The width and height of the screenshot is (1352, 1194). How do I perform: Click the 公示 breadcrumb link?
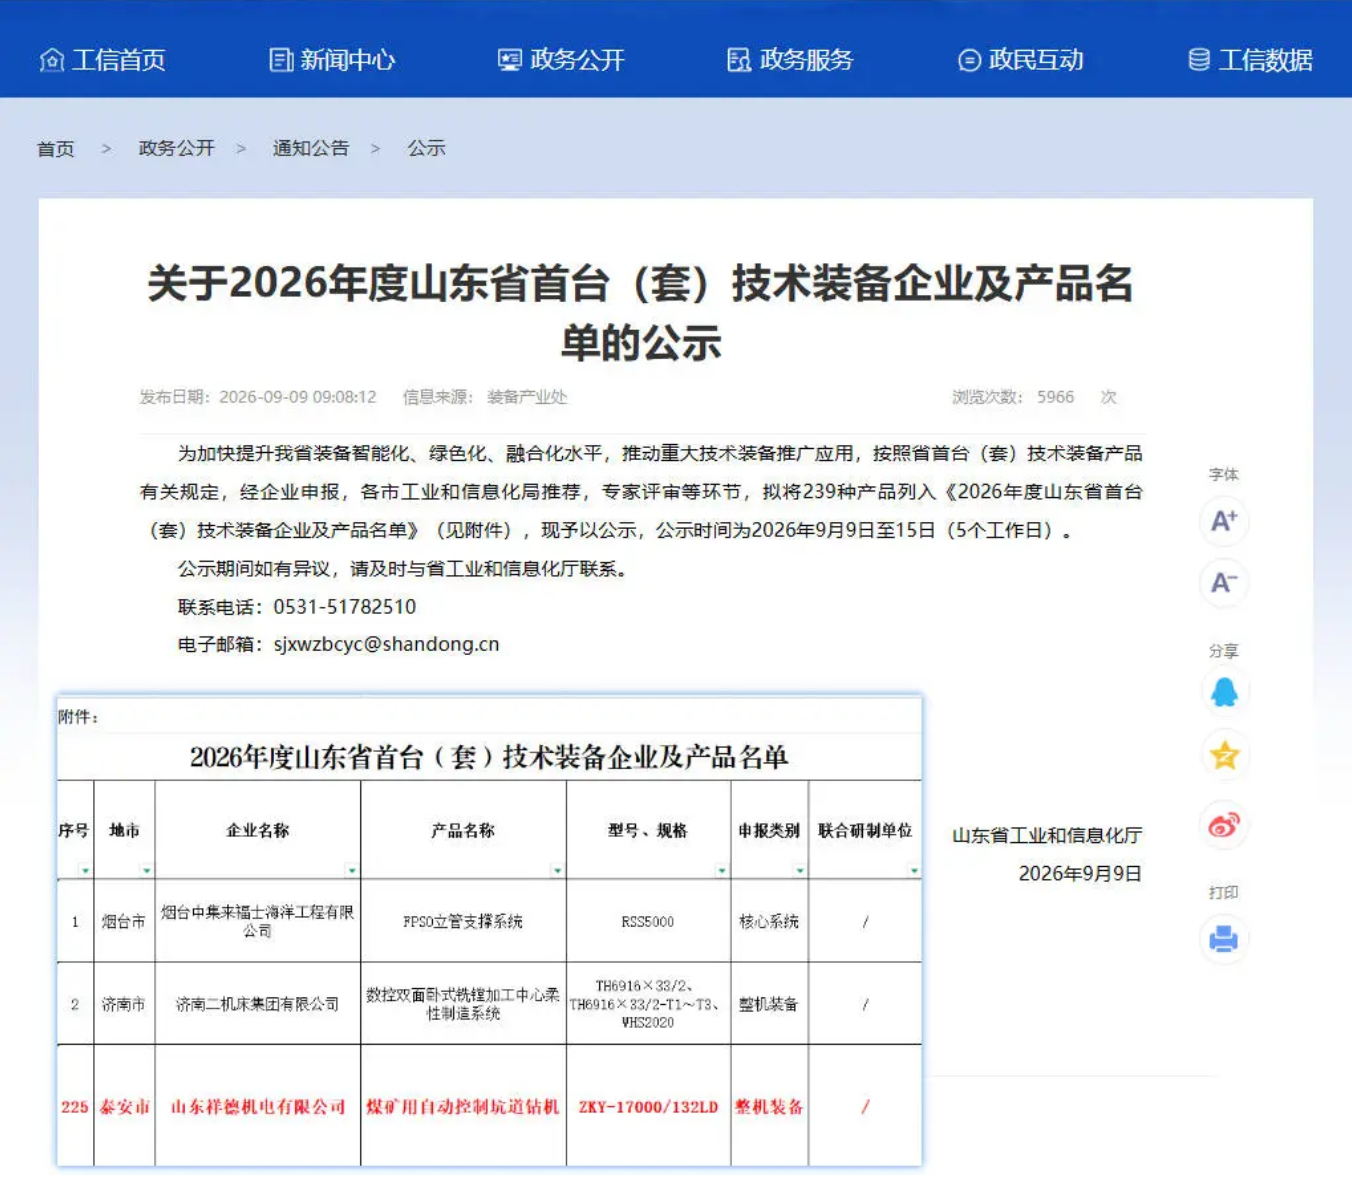click(x=426, y=149)
